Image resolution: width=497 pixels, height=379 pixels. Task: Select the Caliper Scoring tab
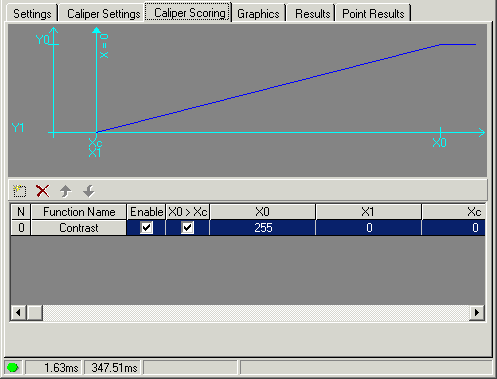tap(189, 13)
